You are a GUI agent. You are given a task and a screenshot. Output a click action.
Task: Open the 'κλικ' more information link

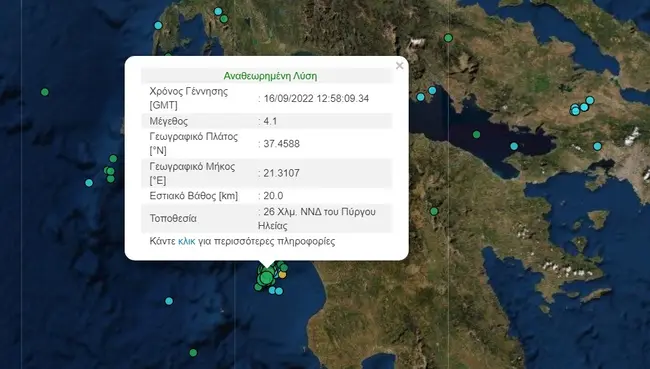187,241
